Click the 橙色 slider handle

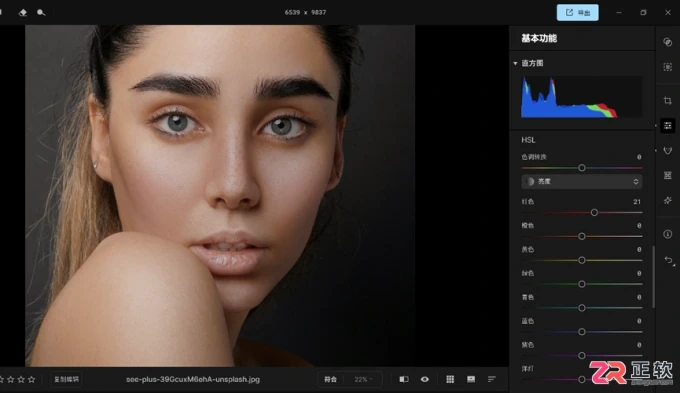pos(582,236)
